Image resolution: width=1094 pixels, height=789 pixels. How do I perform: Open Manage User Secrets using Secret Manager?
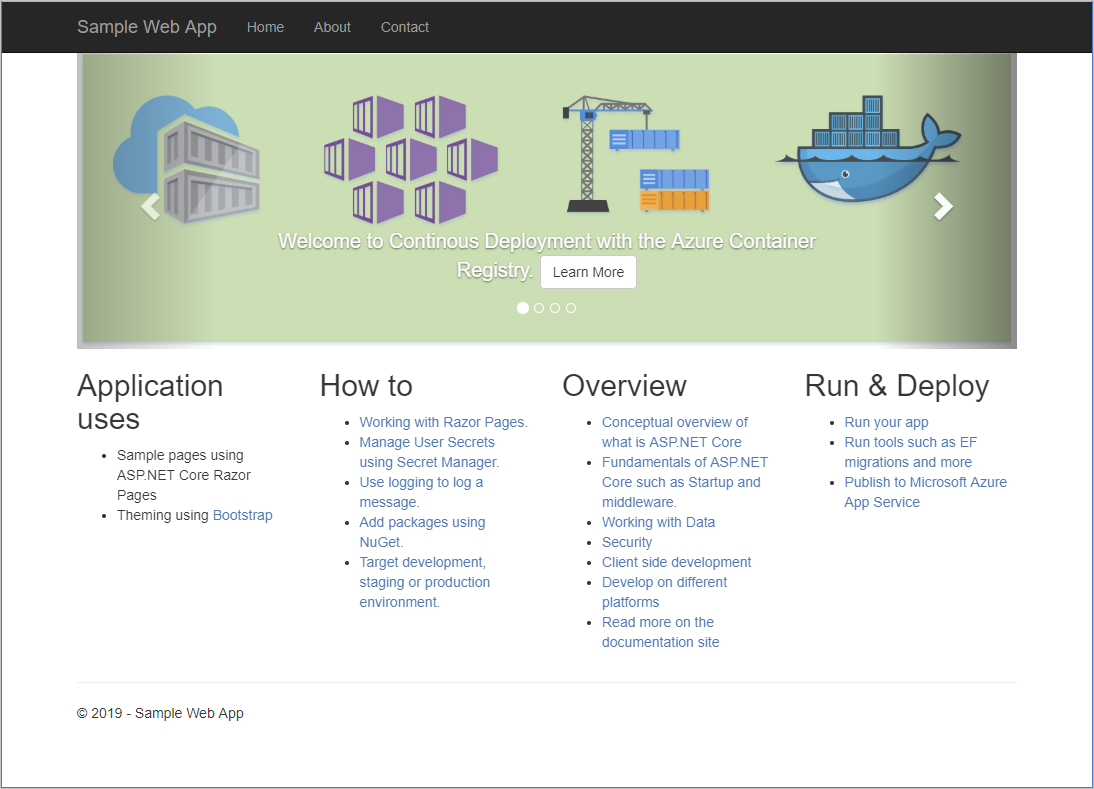click(429, 452)
